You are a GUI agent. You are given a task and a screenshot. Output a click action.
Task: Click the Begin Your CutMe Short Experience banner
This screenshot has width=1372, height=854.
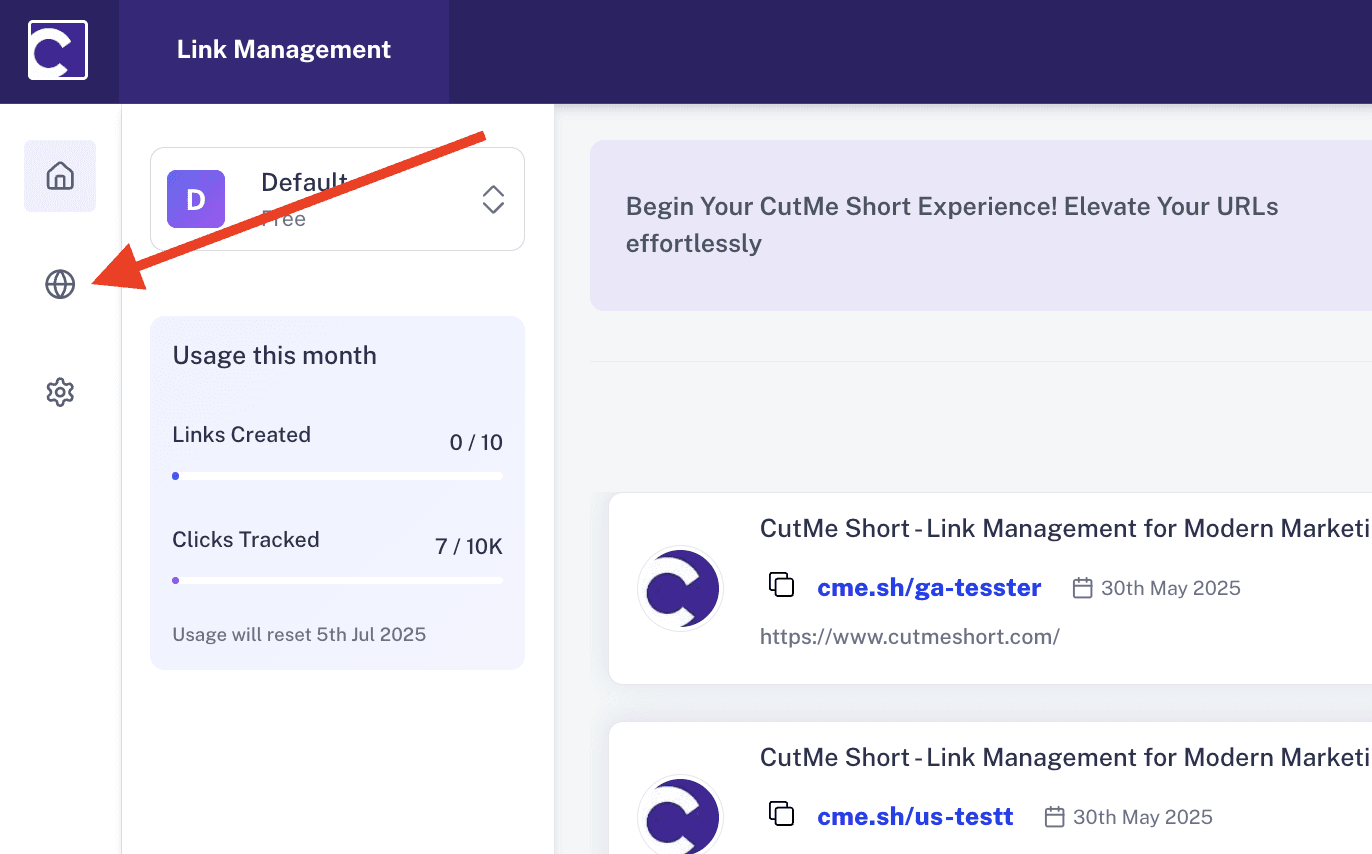click(981, 225)
